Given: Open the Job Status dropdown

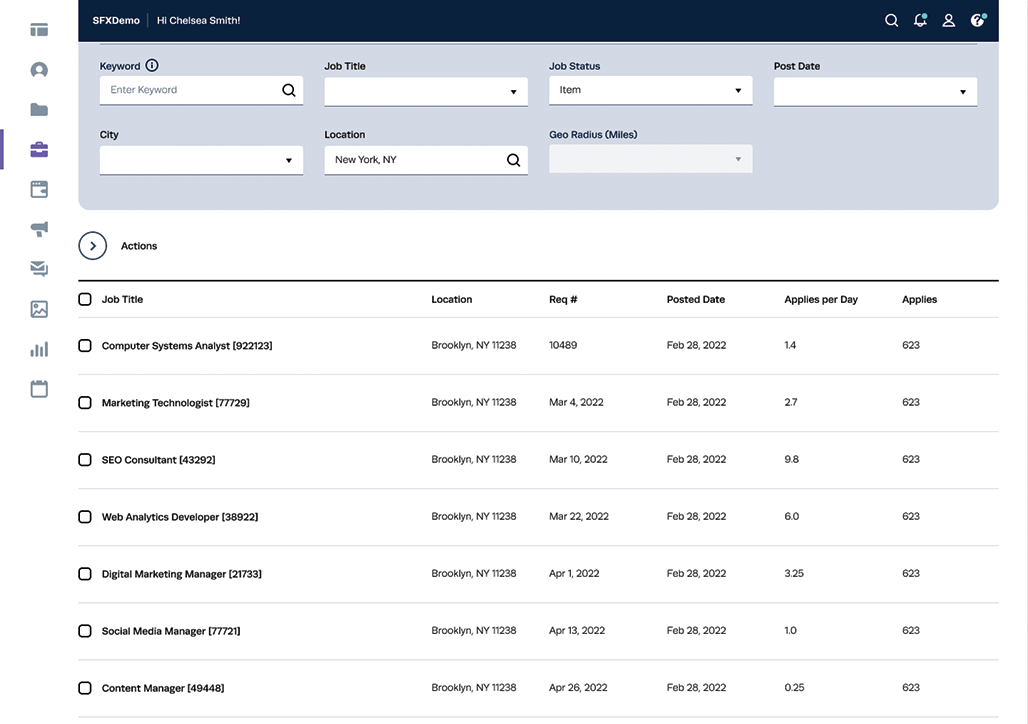Looking at the screenshot, I should click(650, 90).
